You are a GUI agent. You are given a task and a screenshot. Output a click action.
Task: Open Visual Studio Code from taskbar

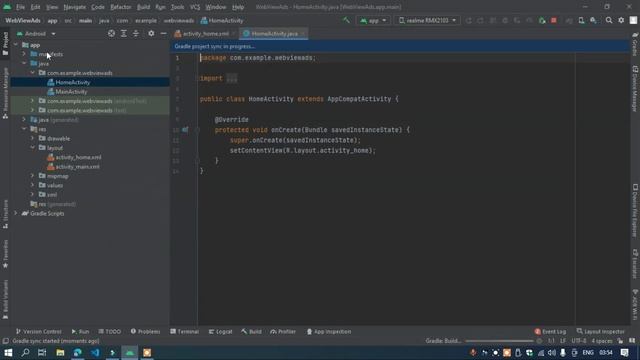click(95, 352)
